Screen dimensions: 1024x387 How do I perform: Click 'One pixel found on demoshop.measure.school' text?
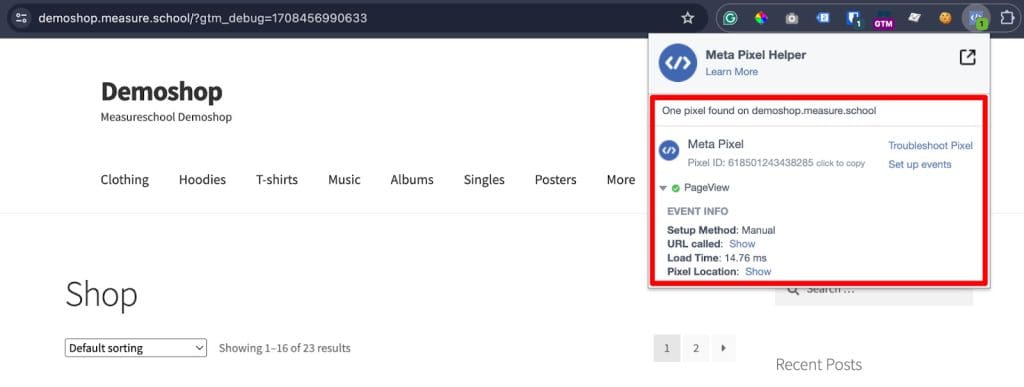click(x=769, y=111)
